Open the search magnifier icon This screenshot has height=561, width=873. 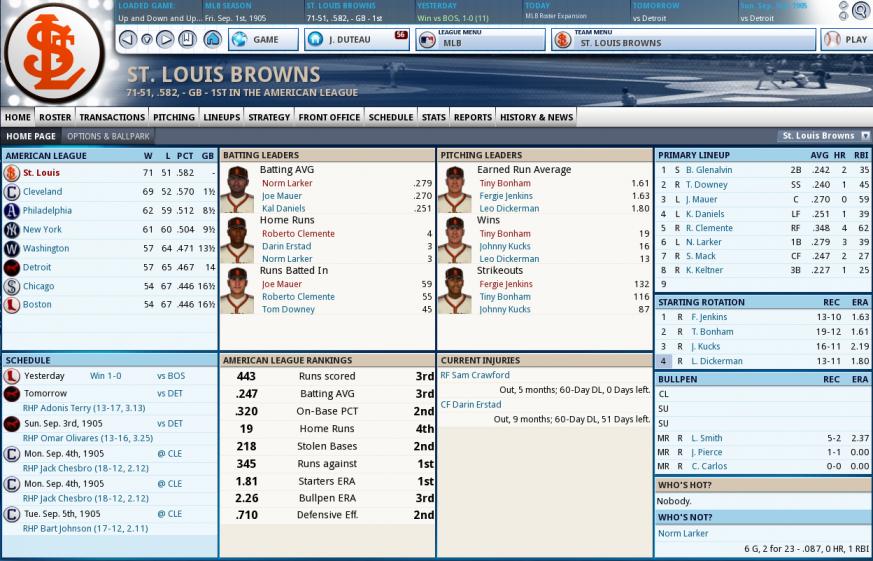(x=859, y=11)
